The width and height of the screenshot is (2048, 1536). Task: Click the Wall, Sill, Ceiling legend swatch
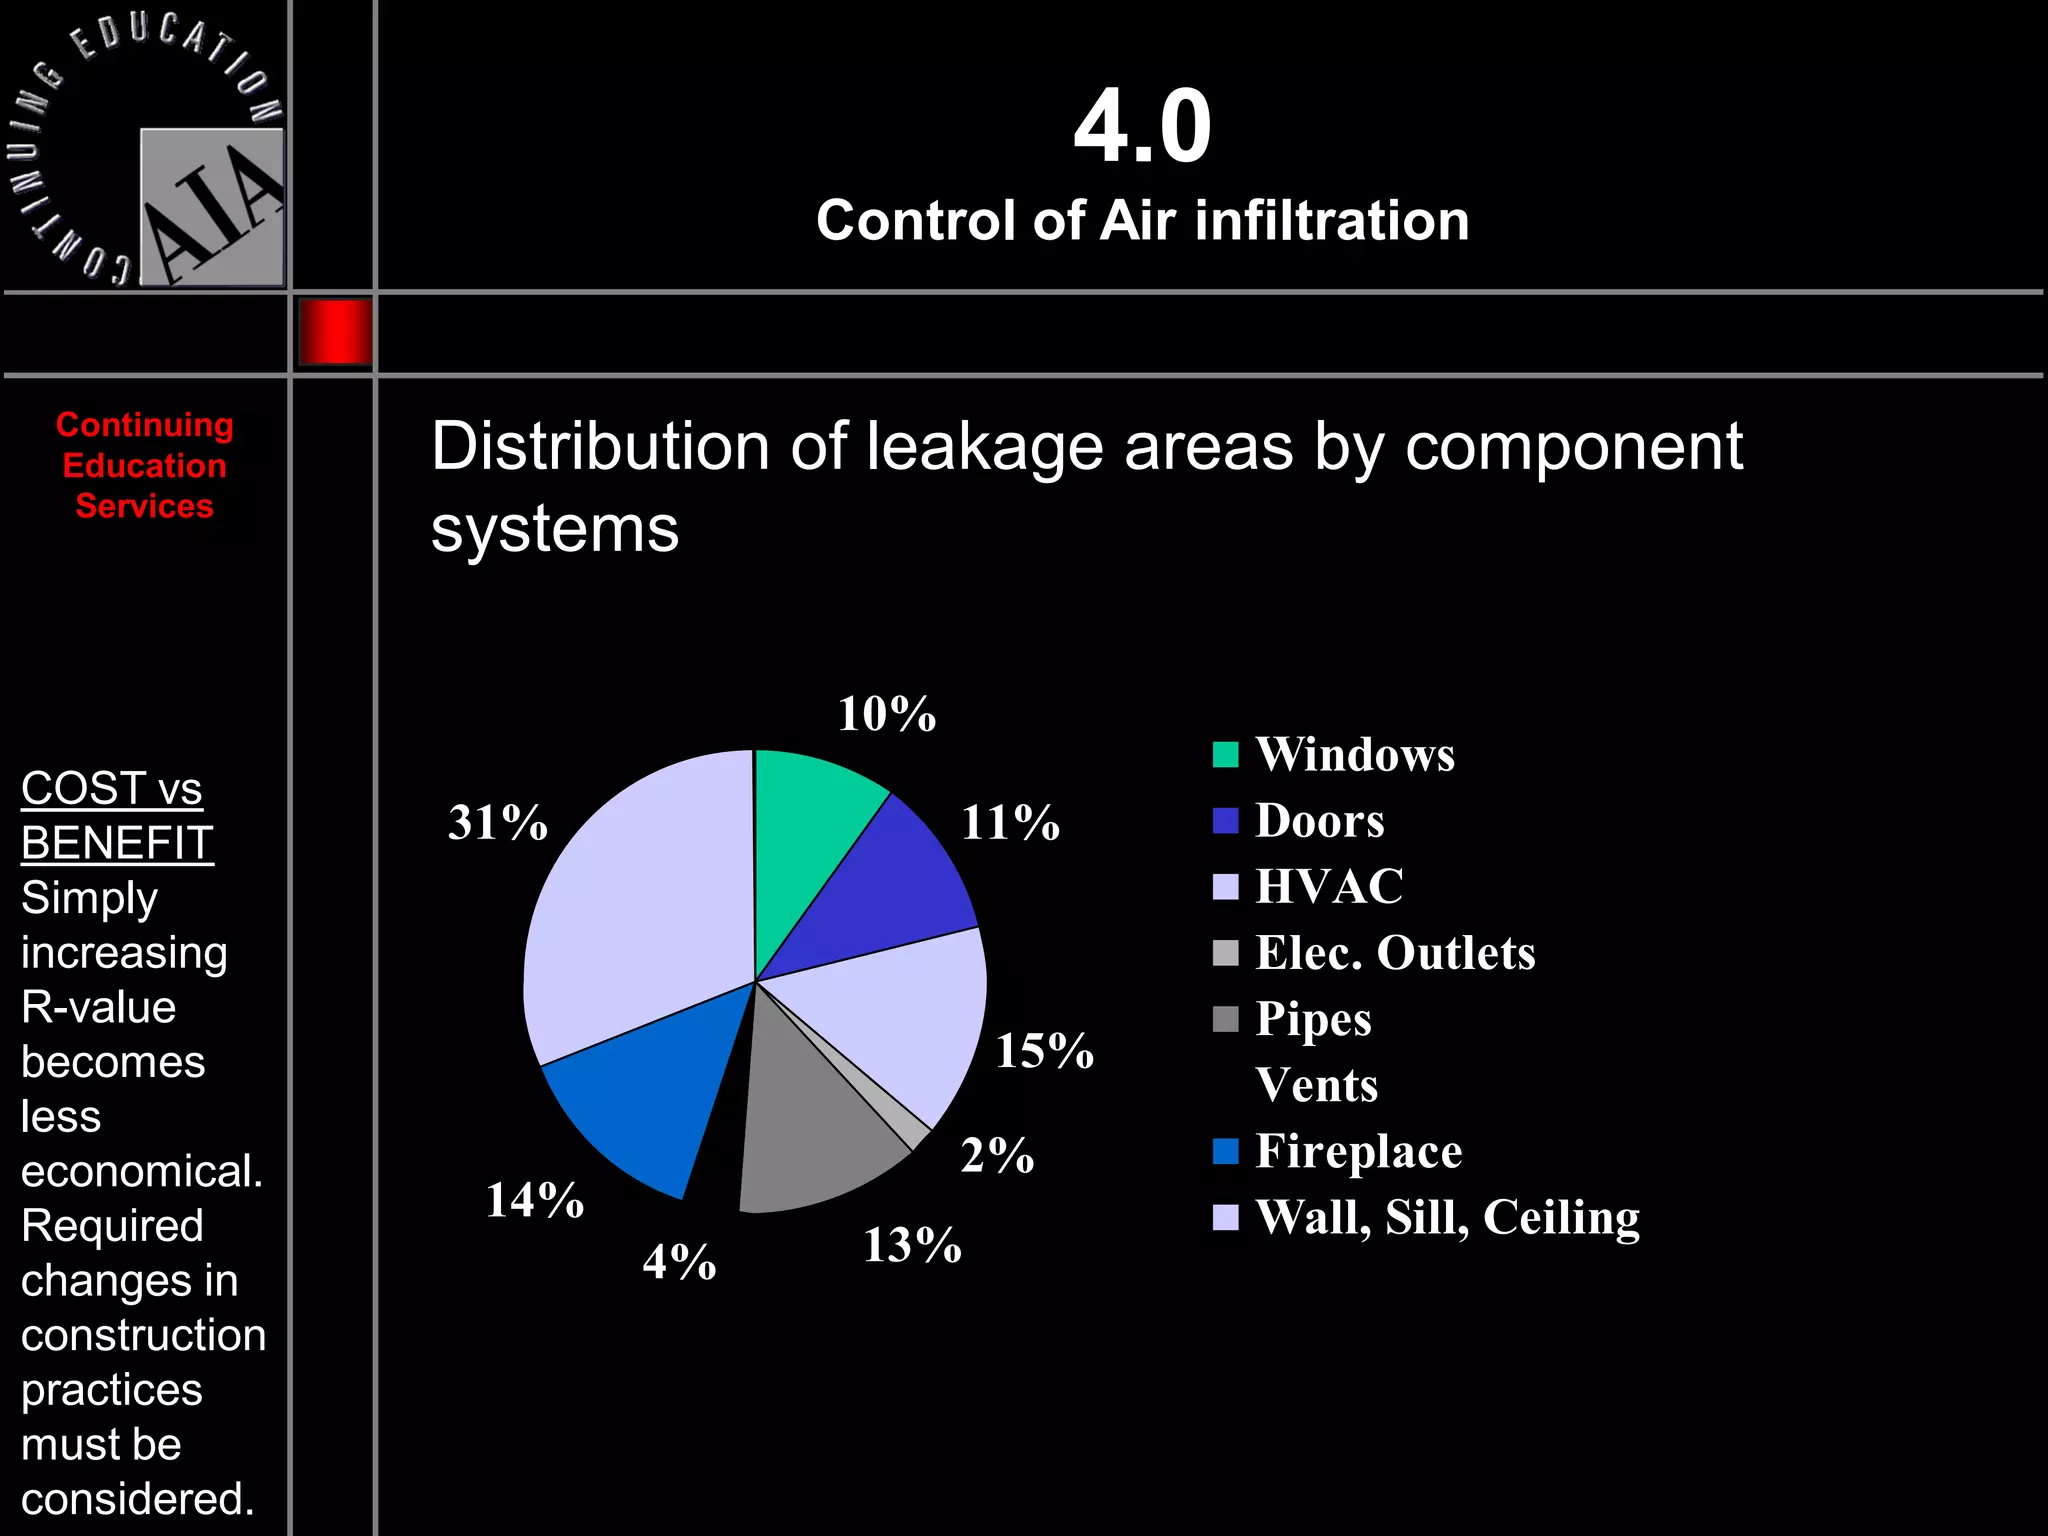(x=1225, y=1217)
